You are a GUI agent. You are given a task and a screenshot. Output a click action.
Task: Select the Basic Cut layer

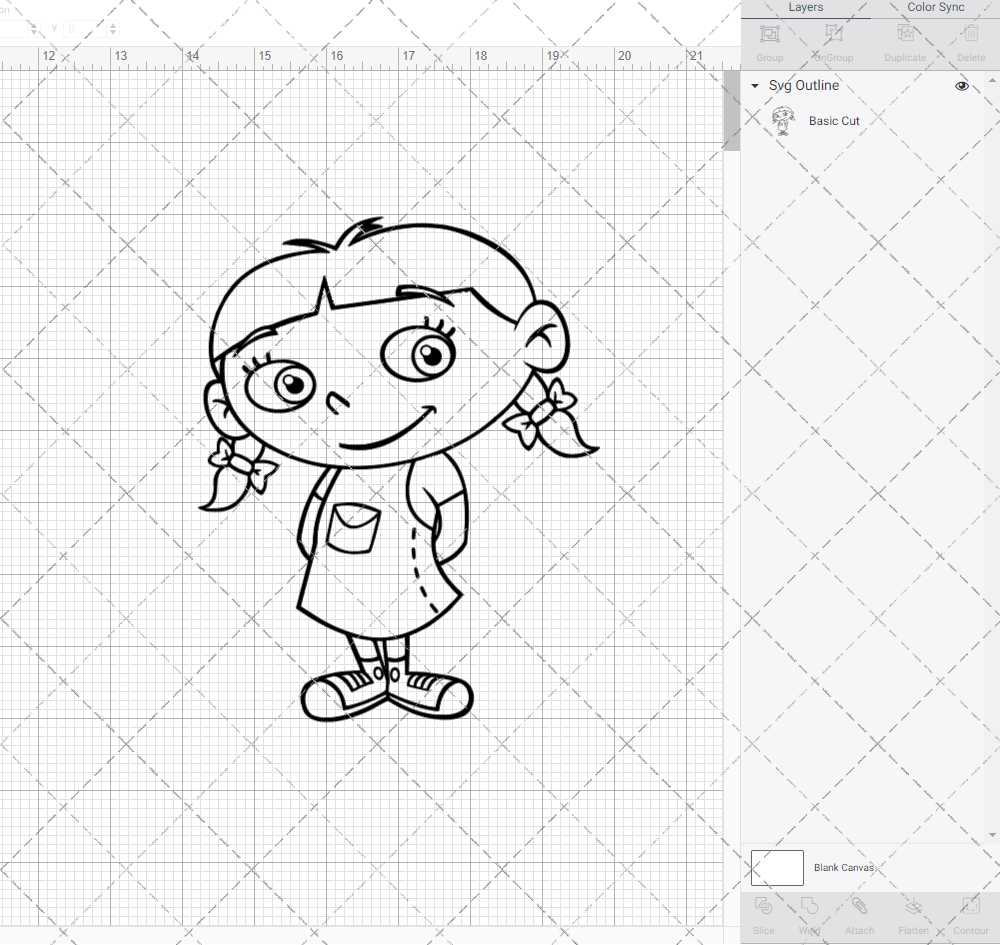(834, 121)
